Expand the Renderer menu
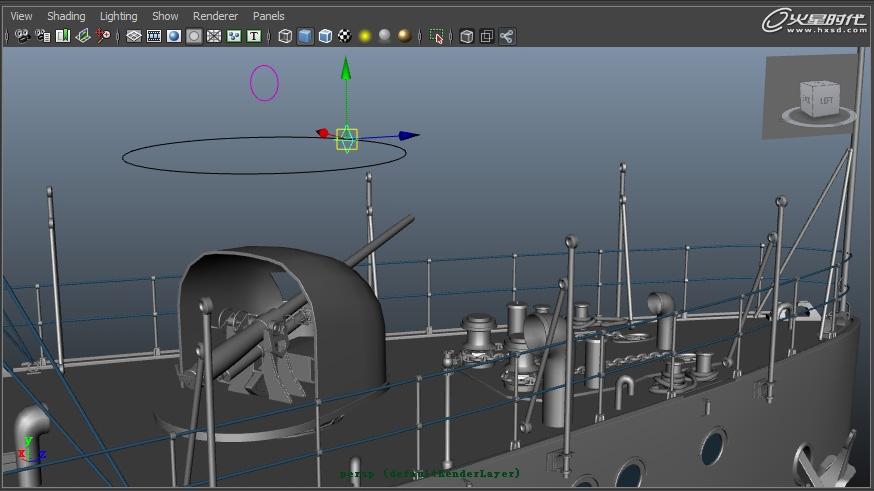Viewport: 874px width, 491px height. coord(215,16)
